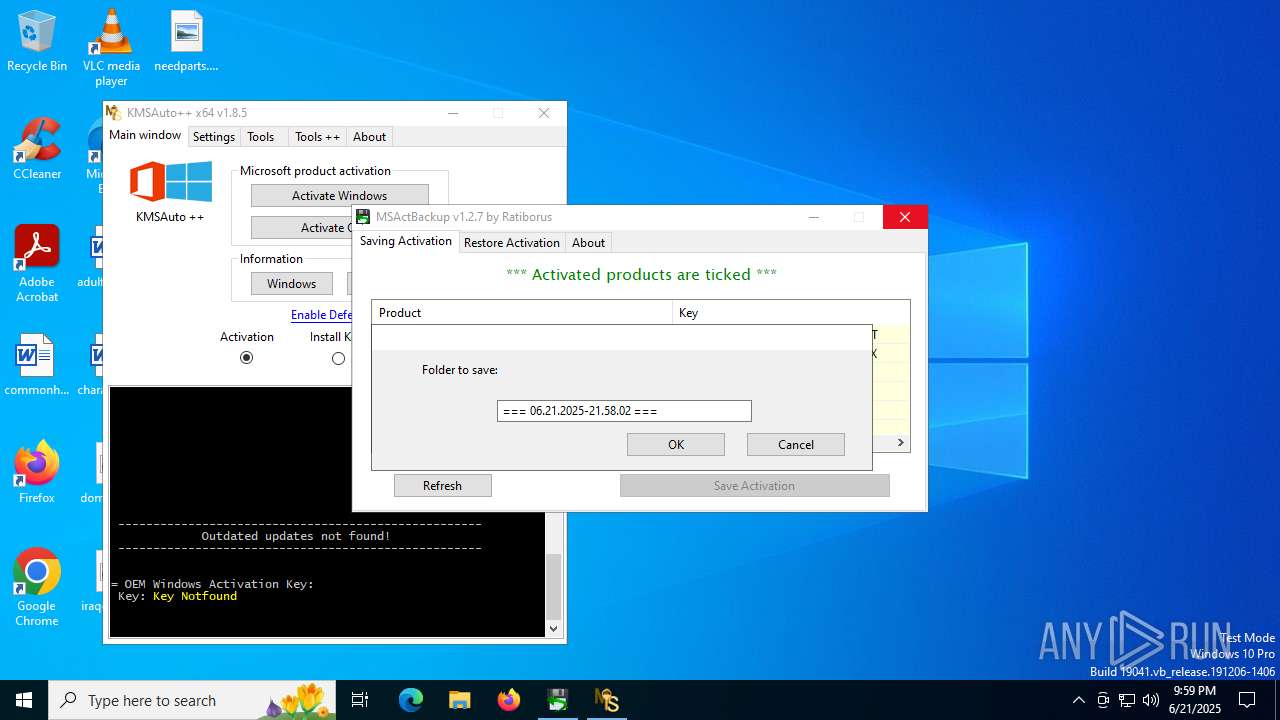Confirm folder name with OK

(676, 445)
